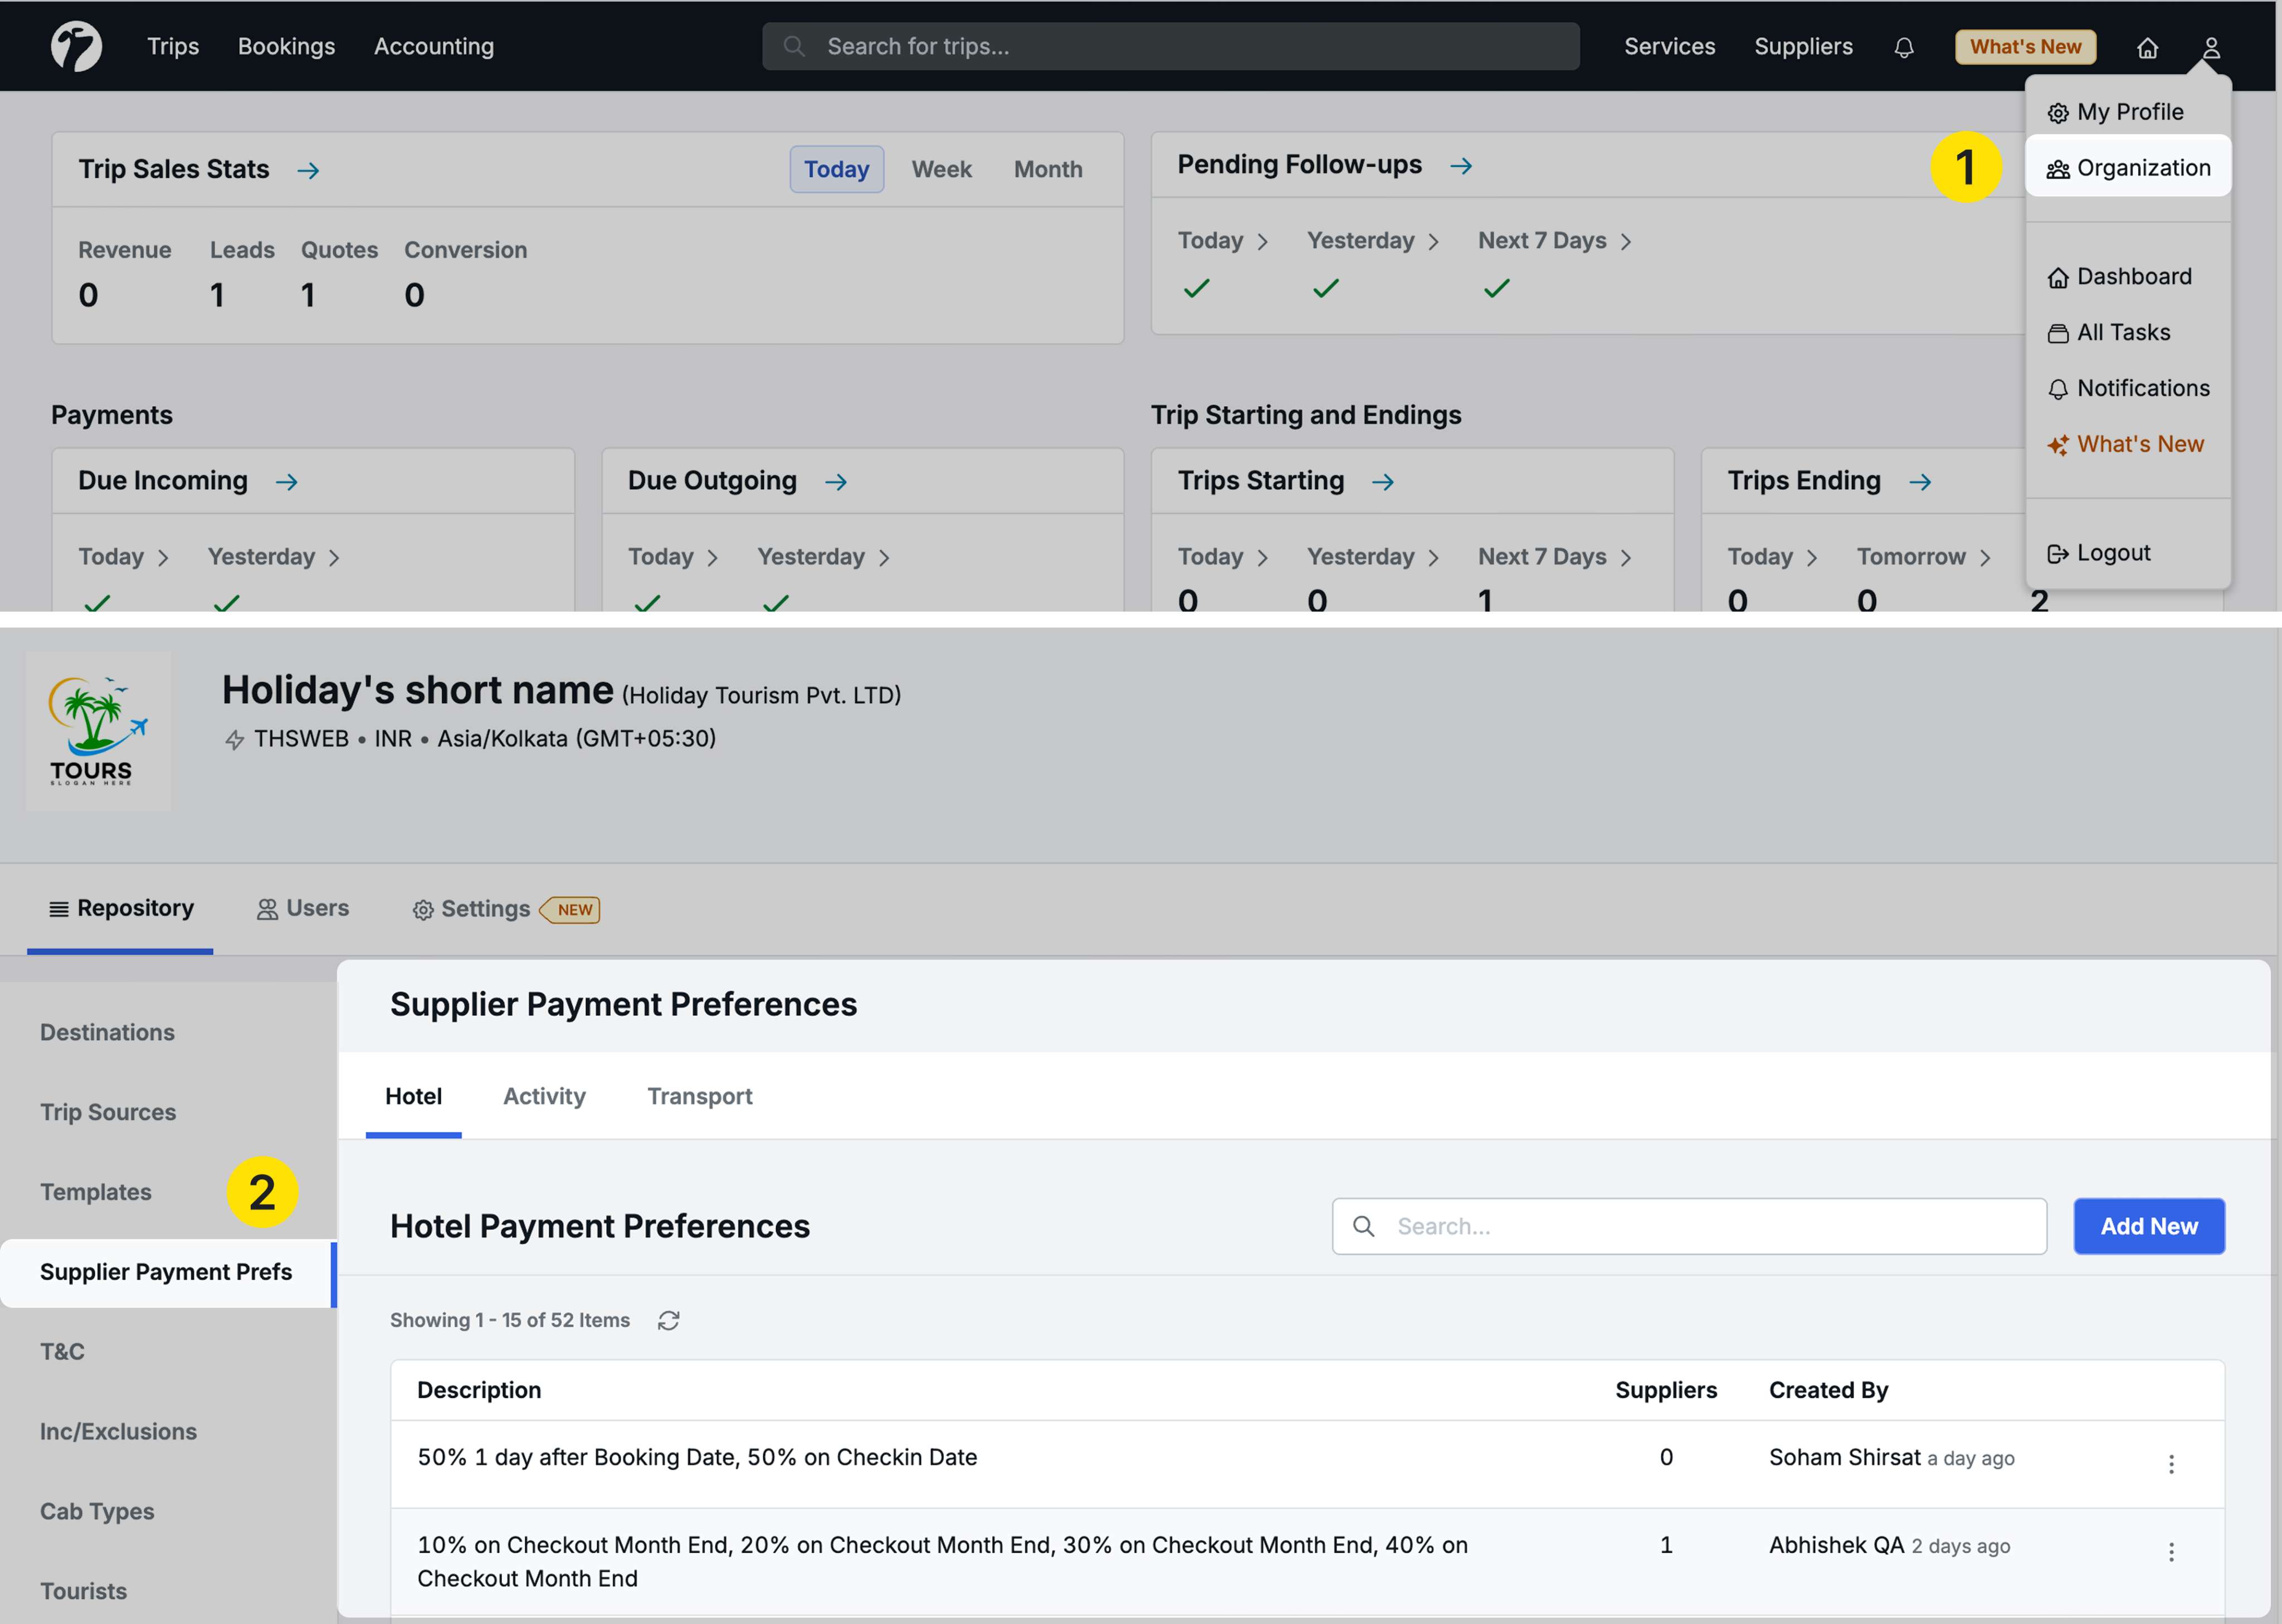Image resolution: width=2282 pixels, height=1624 pixels.
Task: Open three-dot menu for Soham Shirsat row
Action: [2170, 1463]
